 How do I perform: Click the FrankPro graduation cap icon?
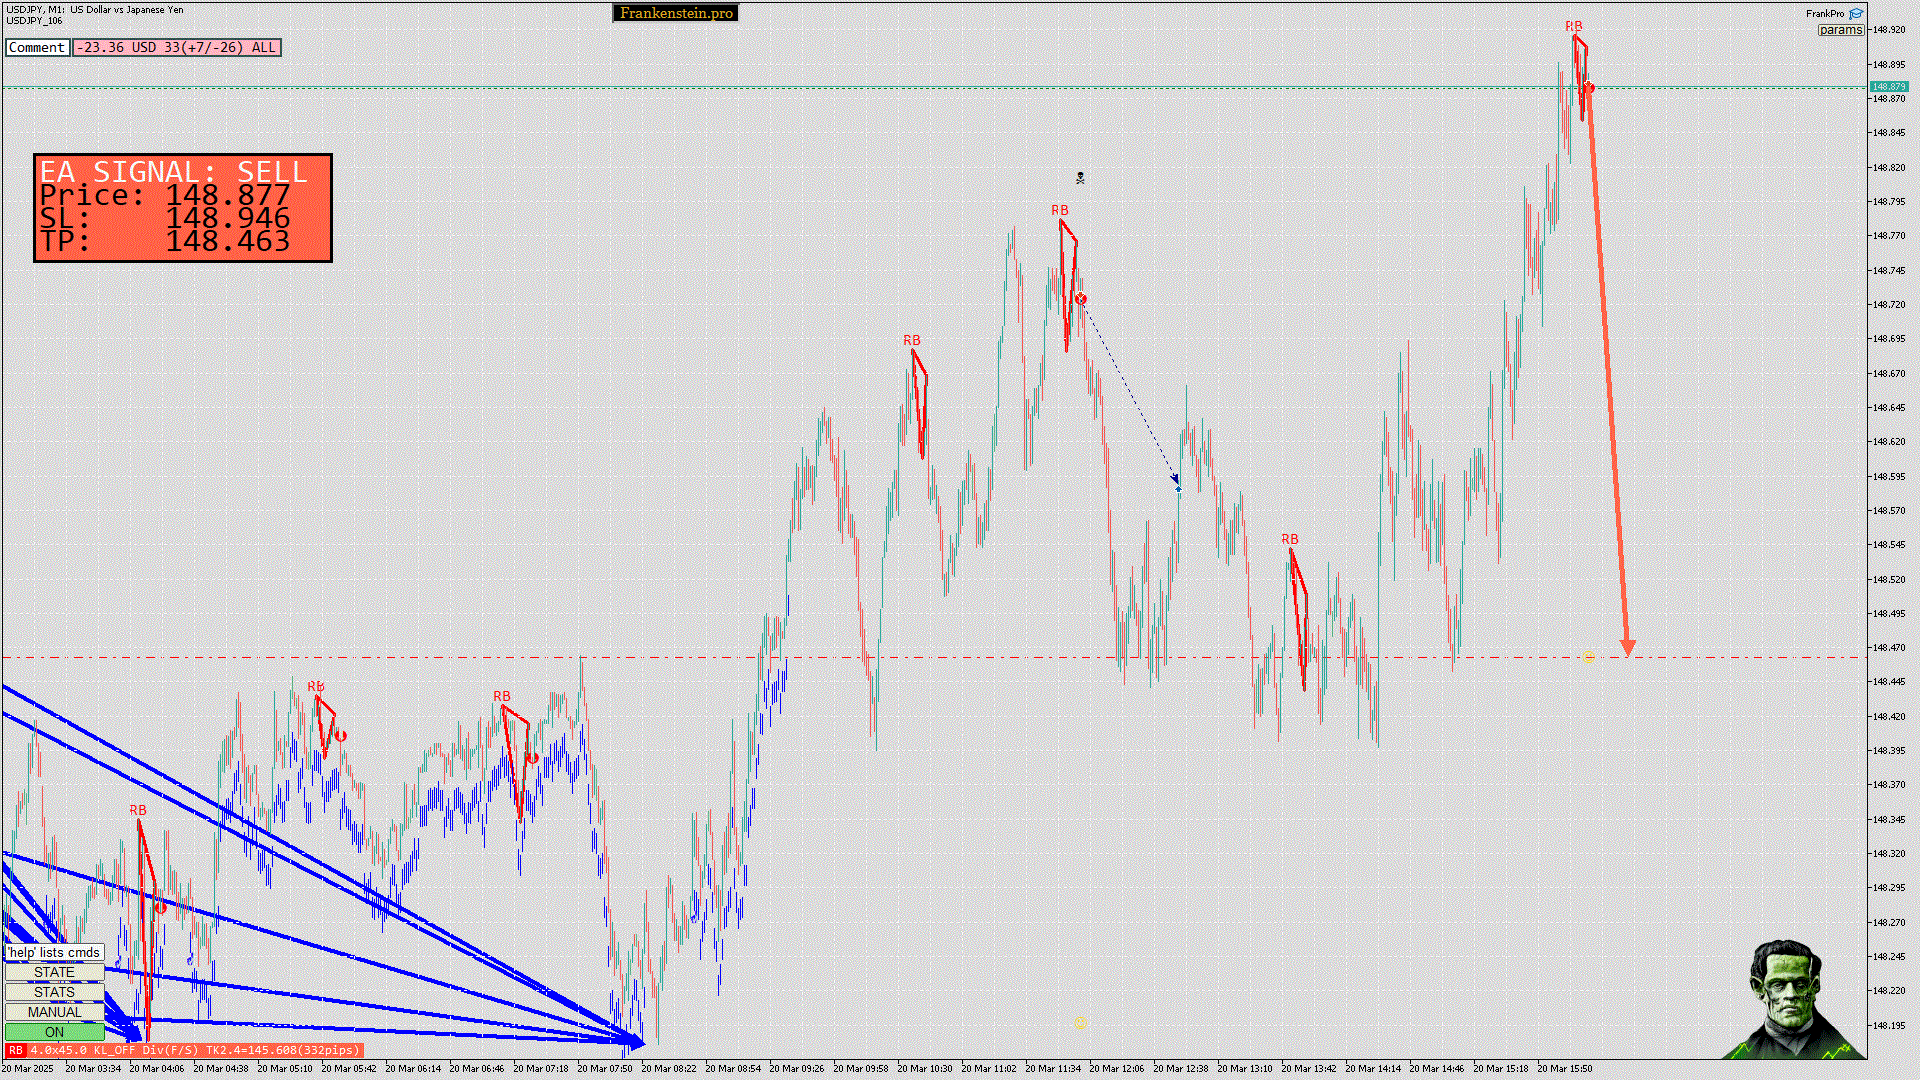click(1856, 14)
